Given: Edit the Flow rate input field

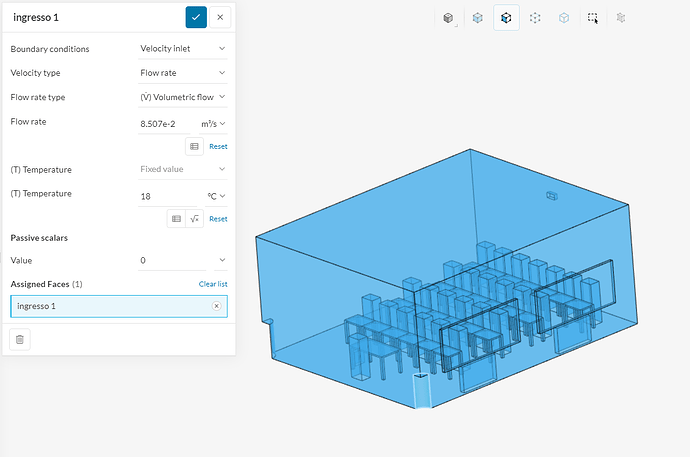Looking at the screenshot, I should 164,124.
